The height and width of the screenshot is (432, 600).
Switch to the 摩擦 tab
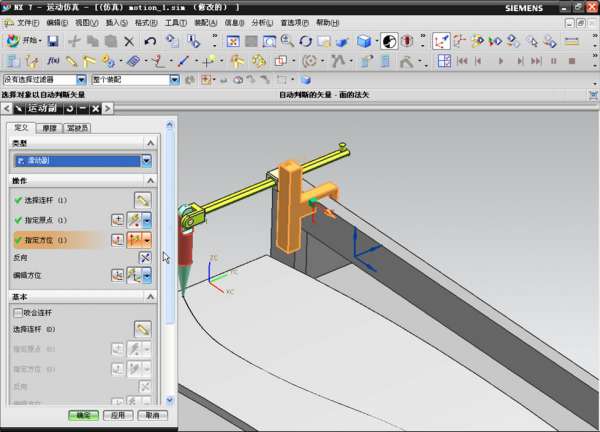50,128
